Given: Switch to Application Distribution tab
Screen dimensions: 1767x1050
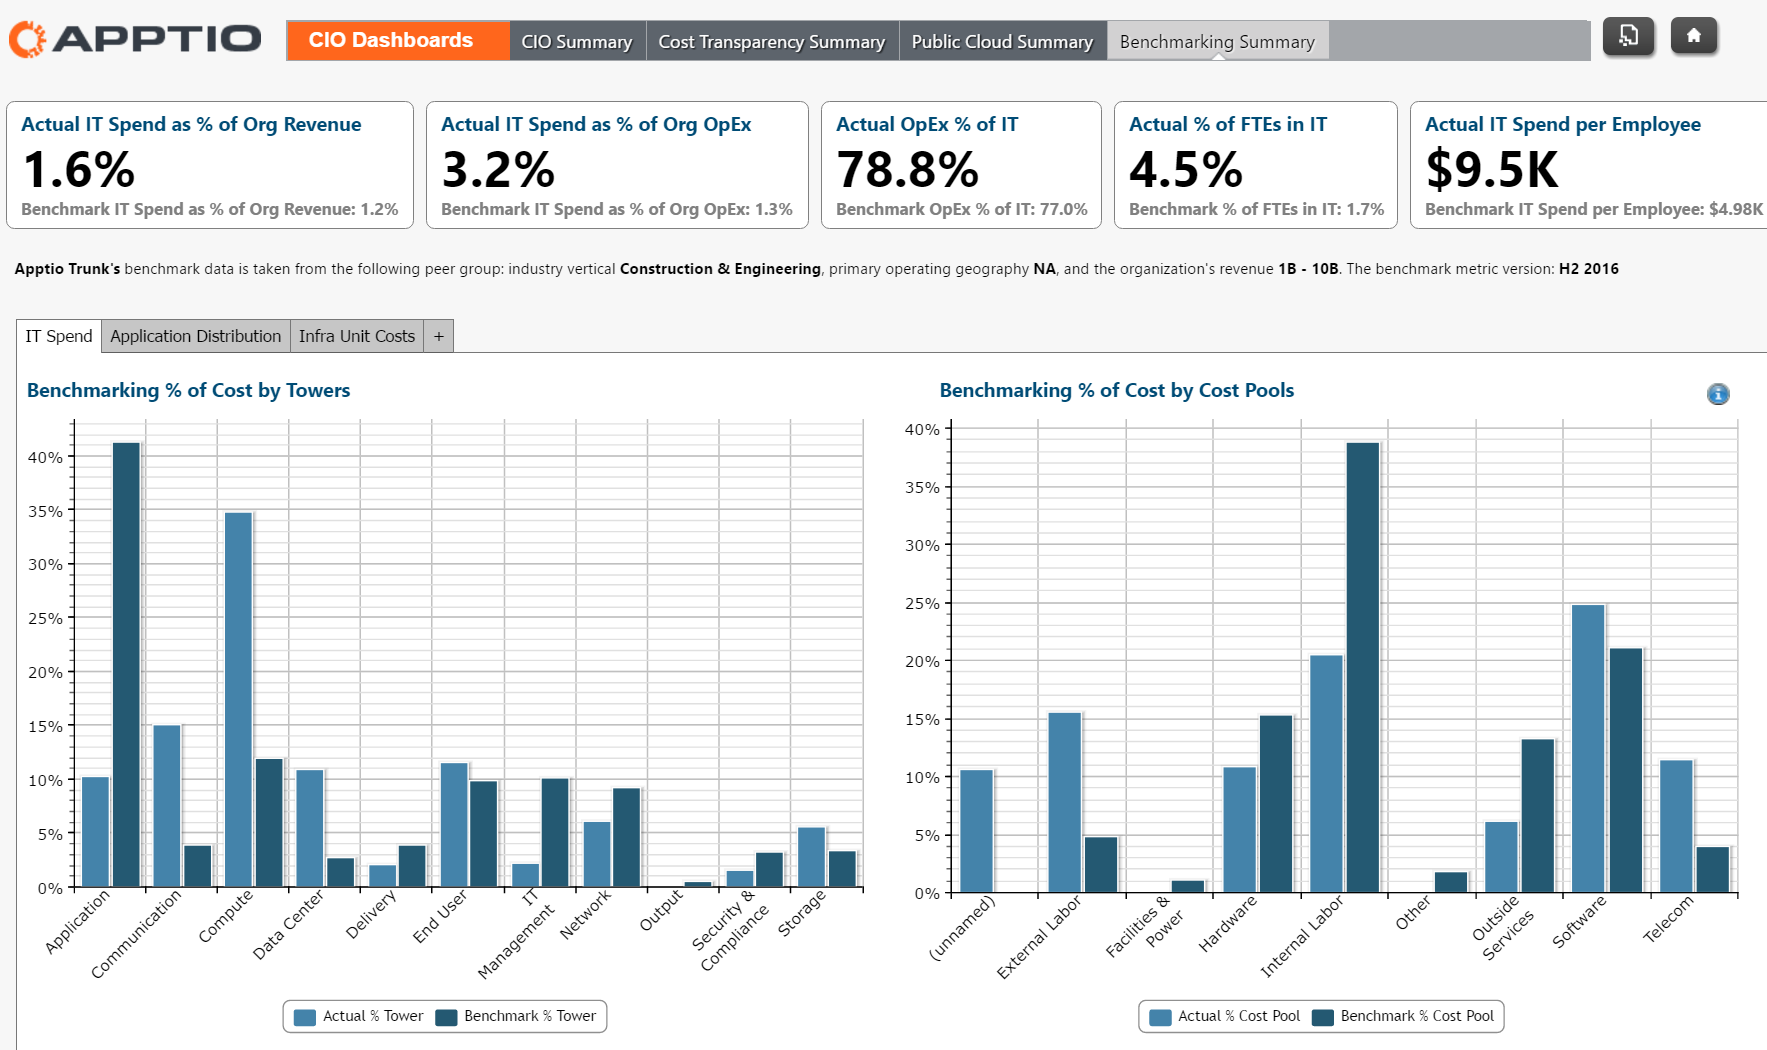Looking at the screenshot, I should pos(196,336).
